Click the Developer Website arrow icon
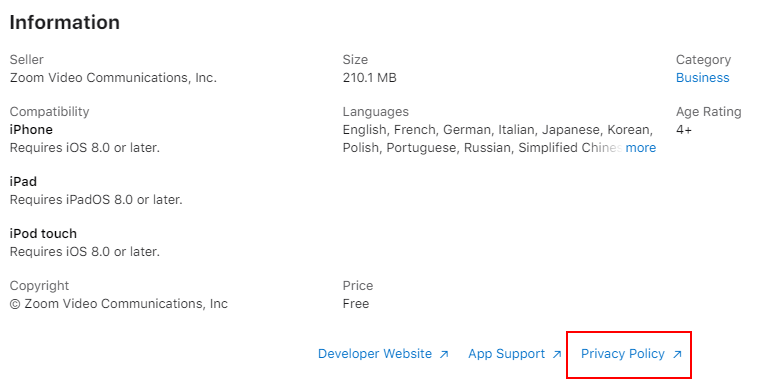The height and width of the screenshot is (389, 777). [444, 354]
